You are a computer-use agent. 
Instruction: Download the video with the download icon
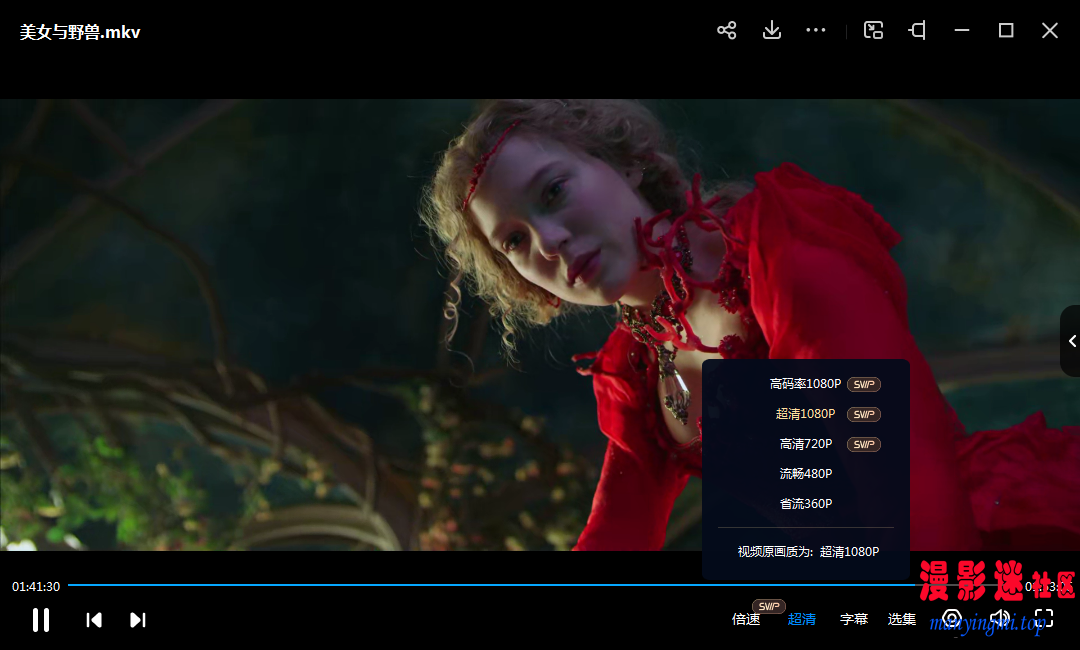point(772,30)
